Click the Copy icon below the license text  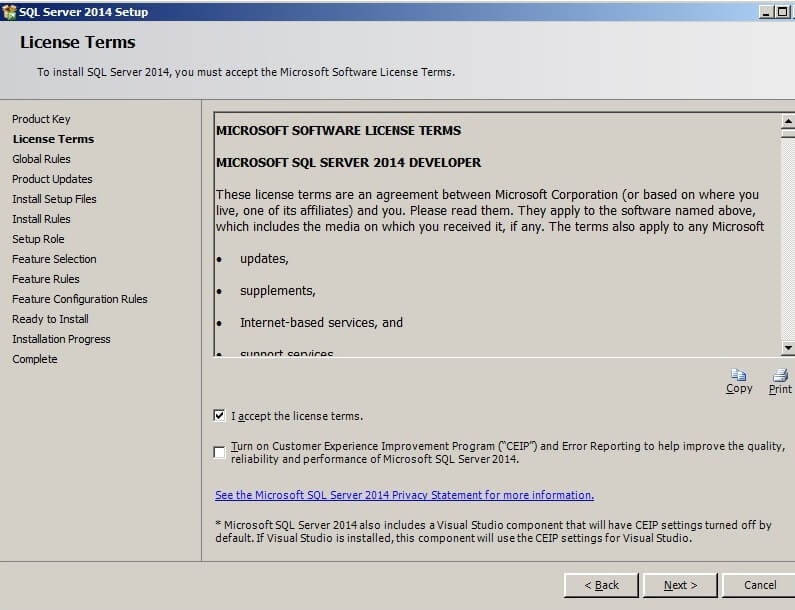pos(739,381)
